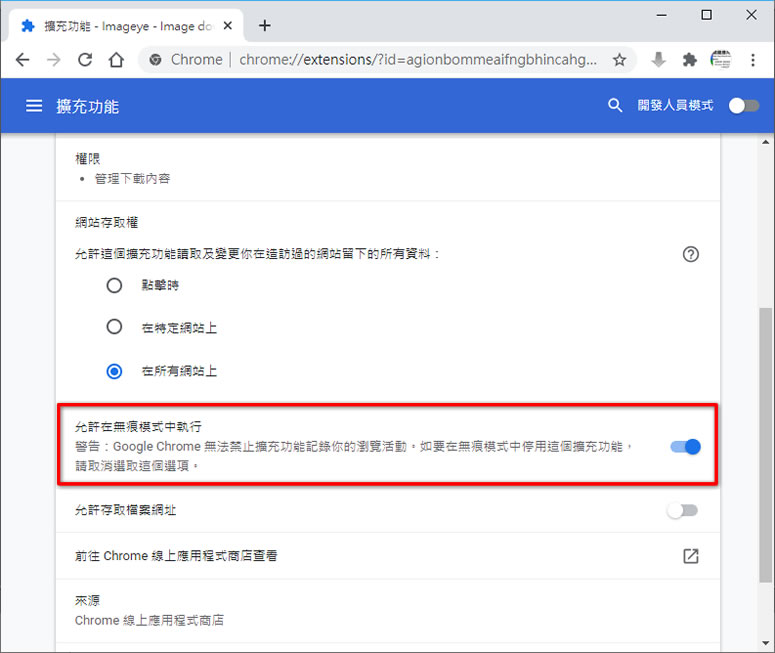Viewport: 775px width, 653px height.
Task: Click the page vertical scrollbar thumb
Action: (x=766, y=445)
